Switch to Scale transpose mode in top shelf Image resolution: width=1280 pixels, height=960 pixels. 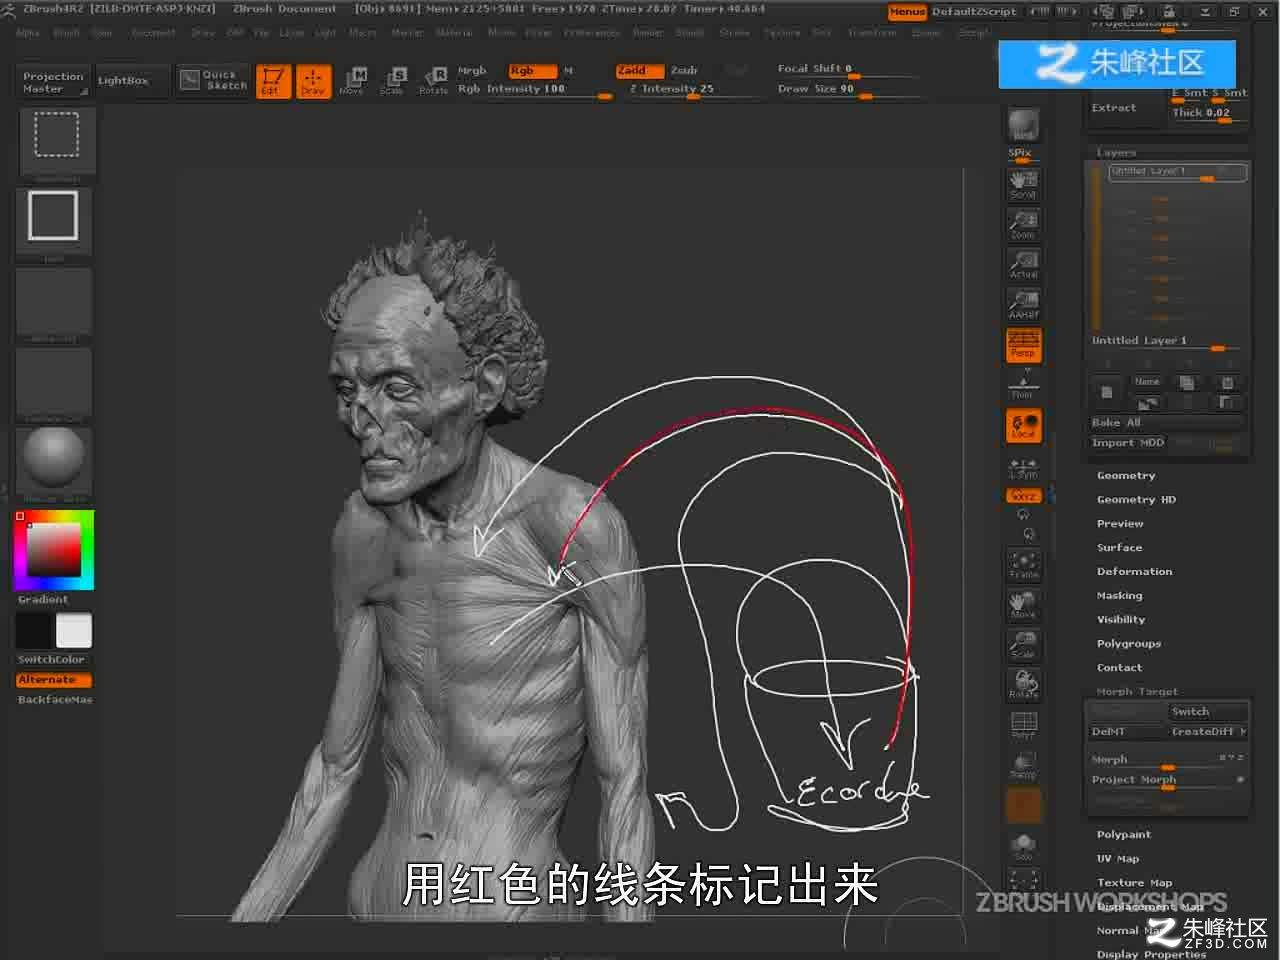(392, 81)
